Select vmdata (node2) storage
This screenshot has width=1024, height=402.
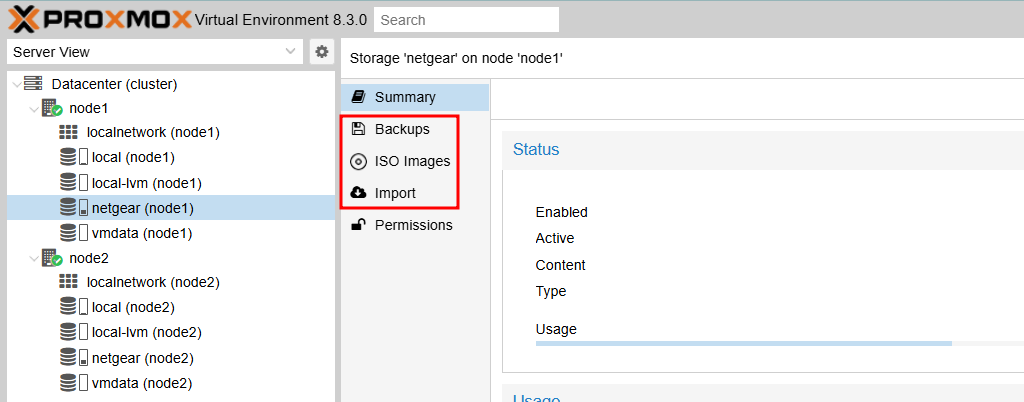(142, 383)
